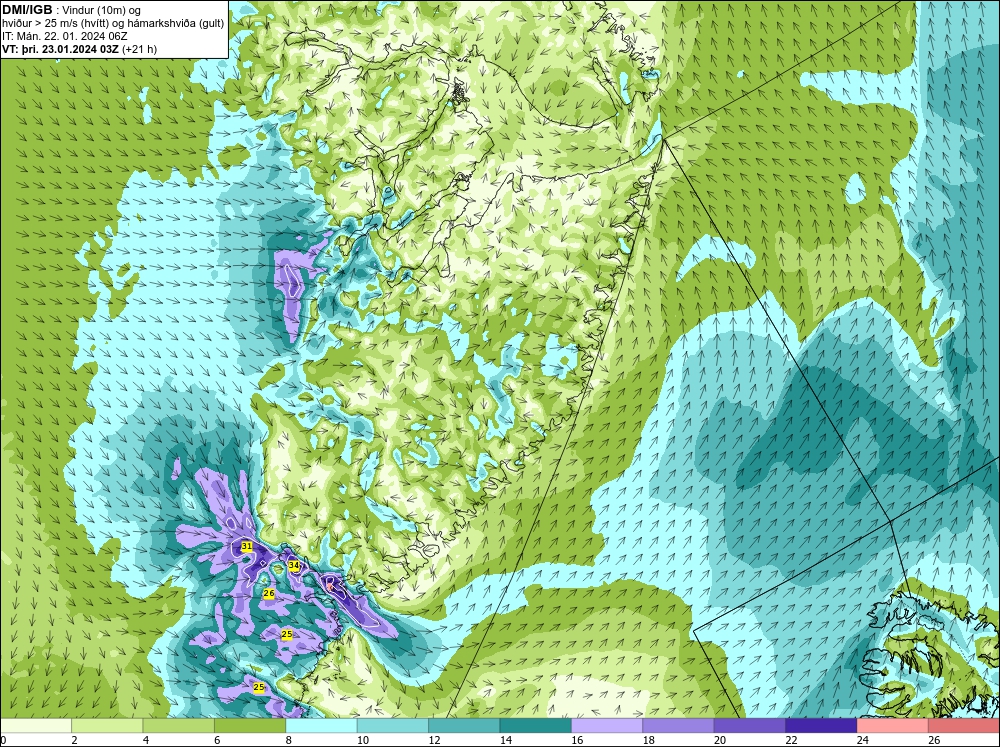
Task: Click the scale value '4'
Action: pos(145,740)
